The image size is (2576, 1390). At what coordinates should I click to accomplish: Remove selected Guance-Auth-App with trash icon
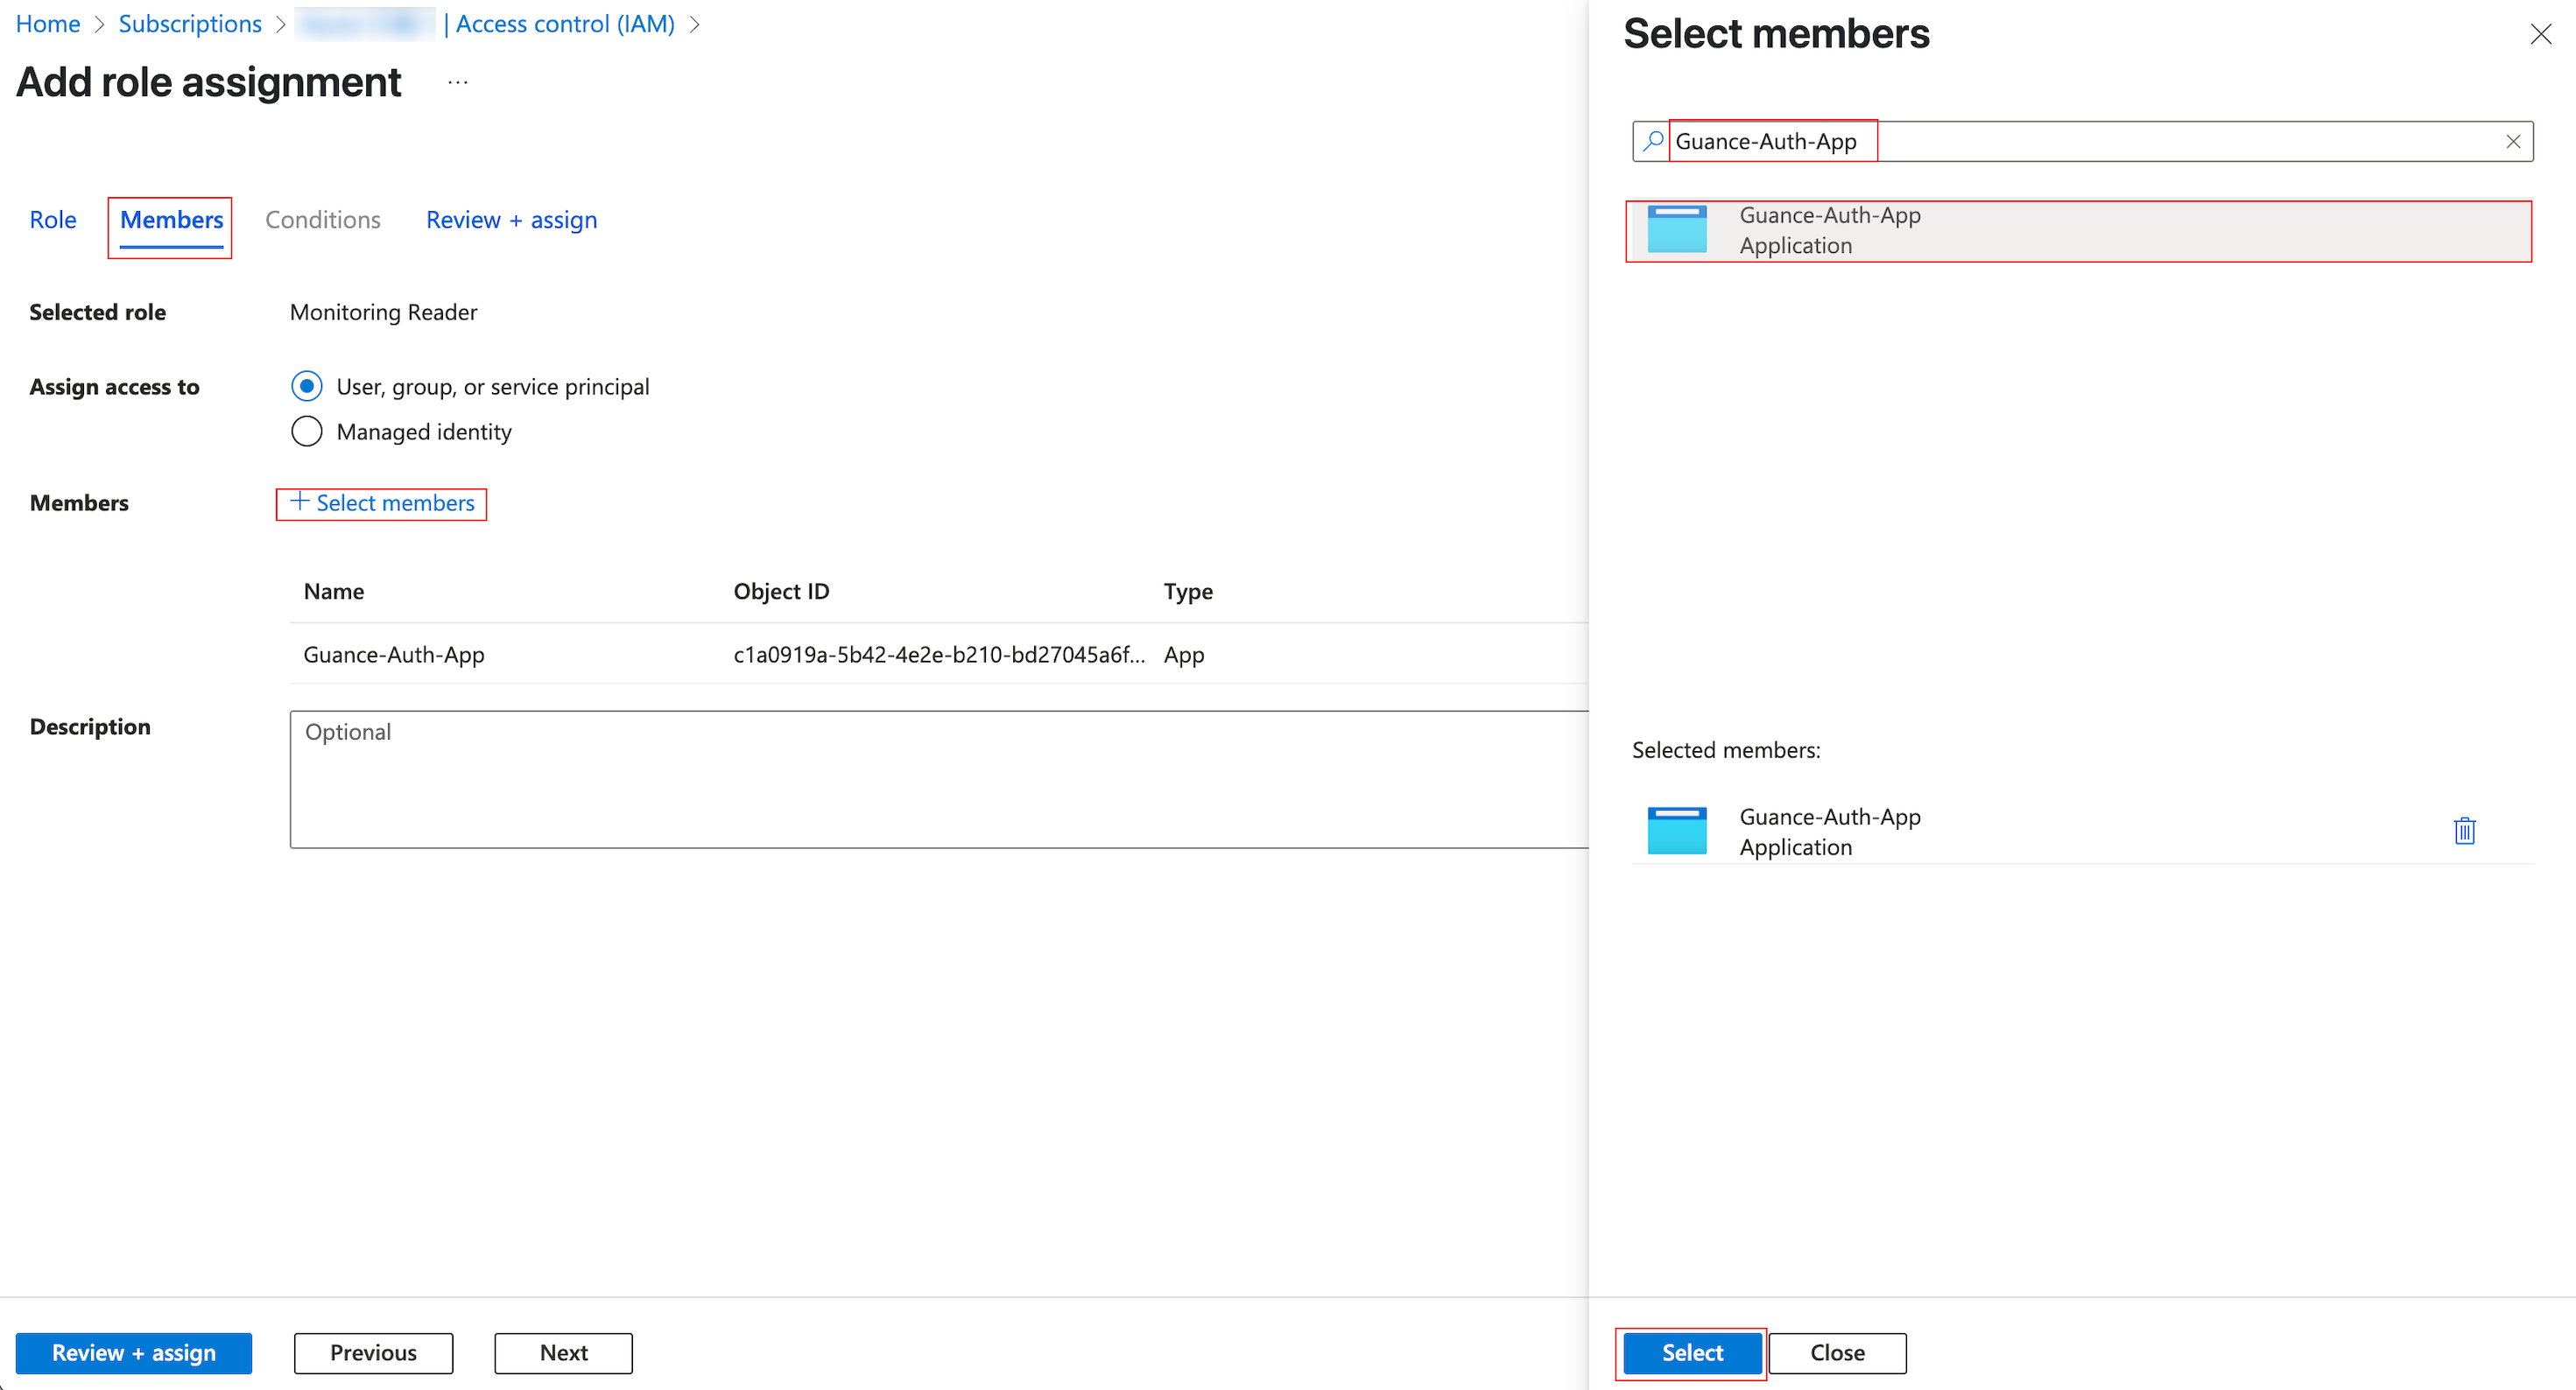point(2464,830)
